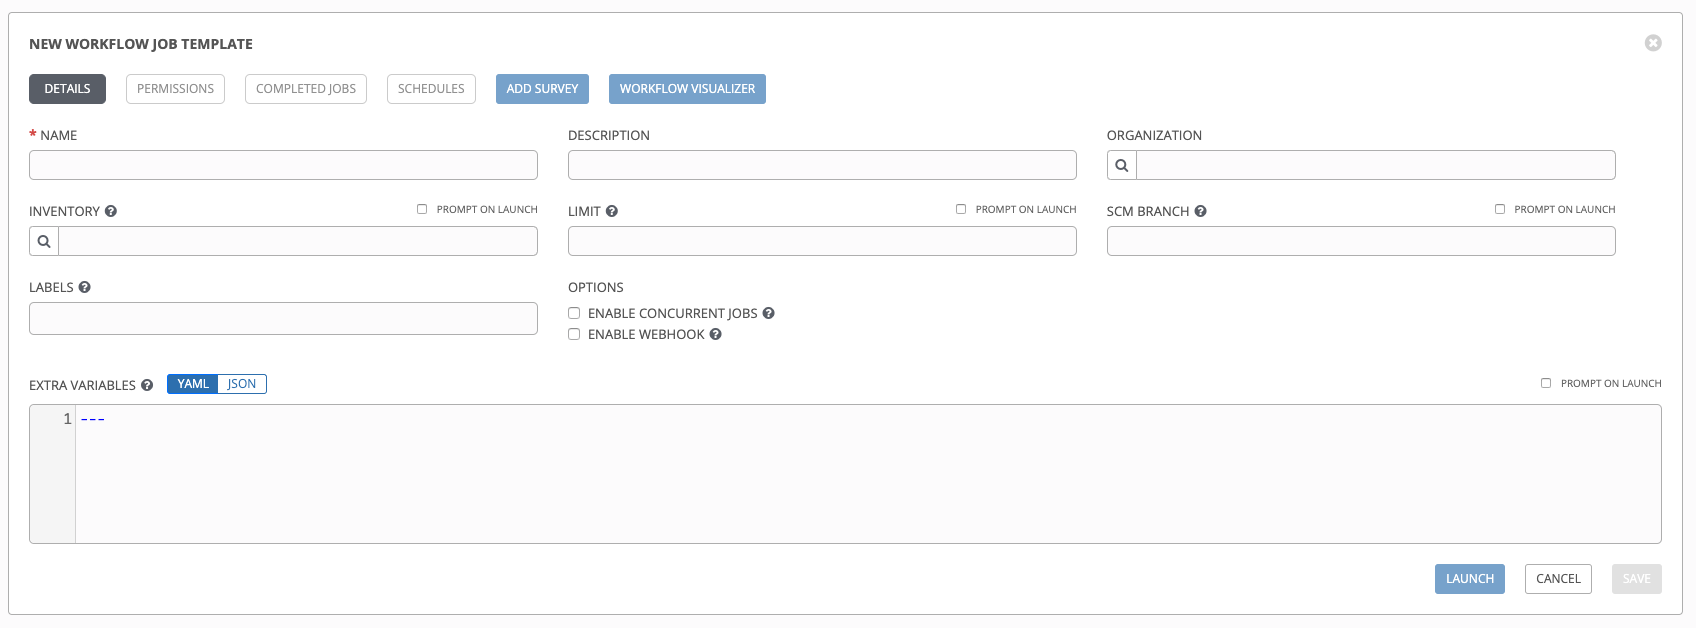This screenshot has height=628, width=1696.
Task: Open the Labels help question icon
Action: (85, 287)
